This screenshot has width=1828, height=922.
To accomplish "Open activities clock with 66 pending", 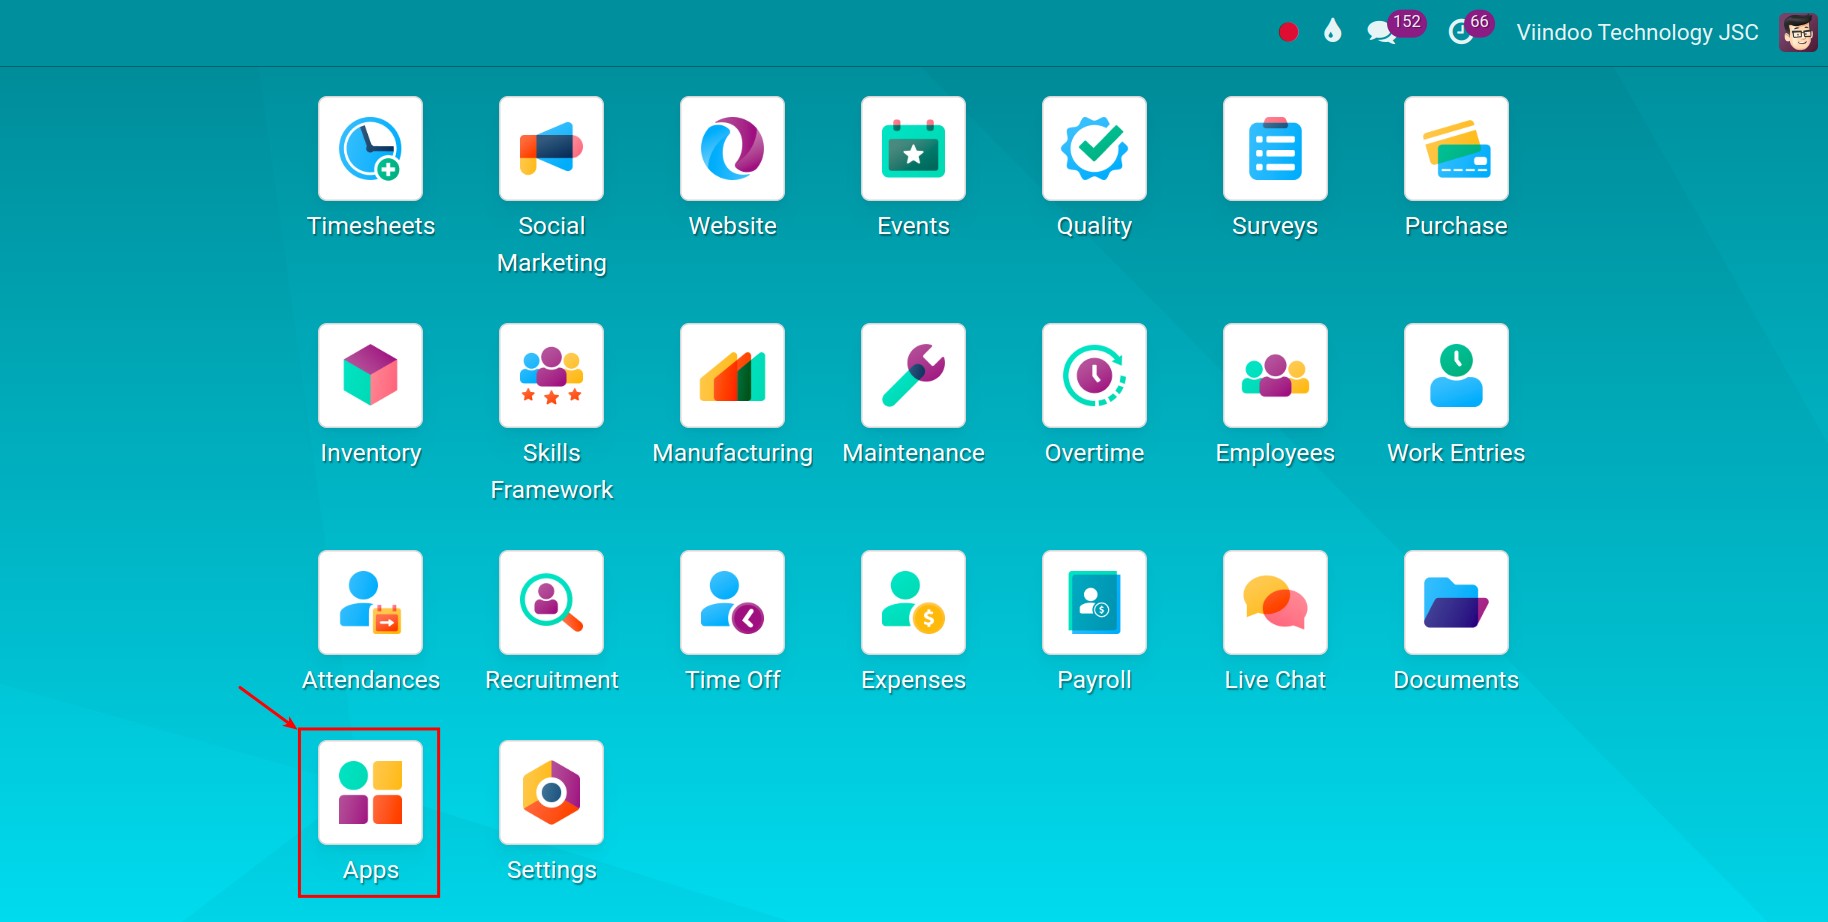I will click(1470, 28).
